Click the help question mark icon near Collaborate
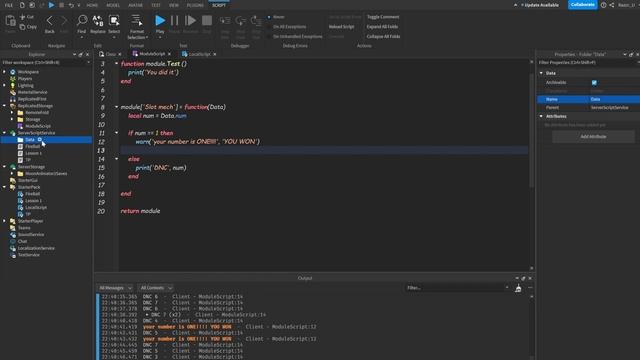This screenshot has width=640, height=360. 603,5
